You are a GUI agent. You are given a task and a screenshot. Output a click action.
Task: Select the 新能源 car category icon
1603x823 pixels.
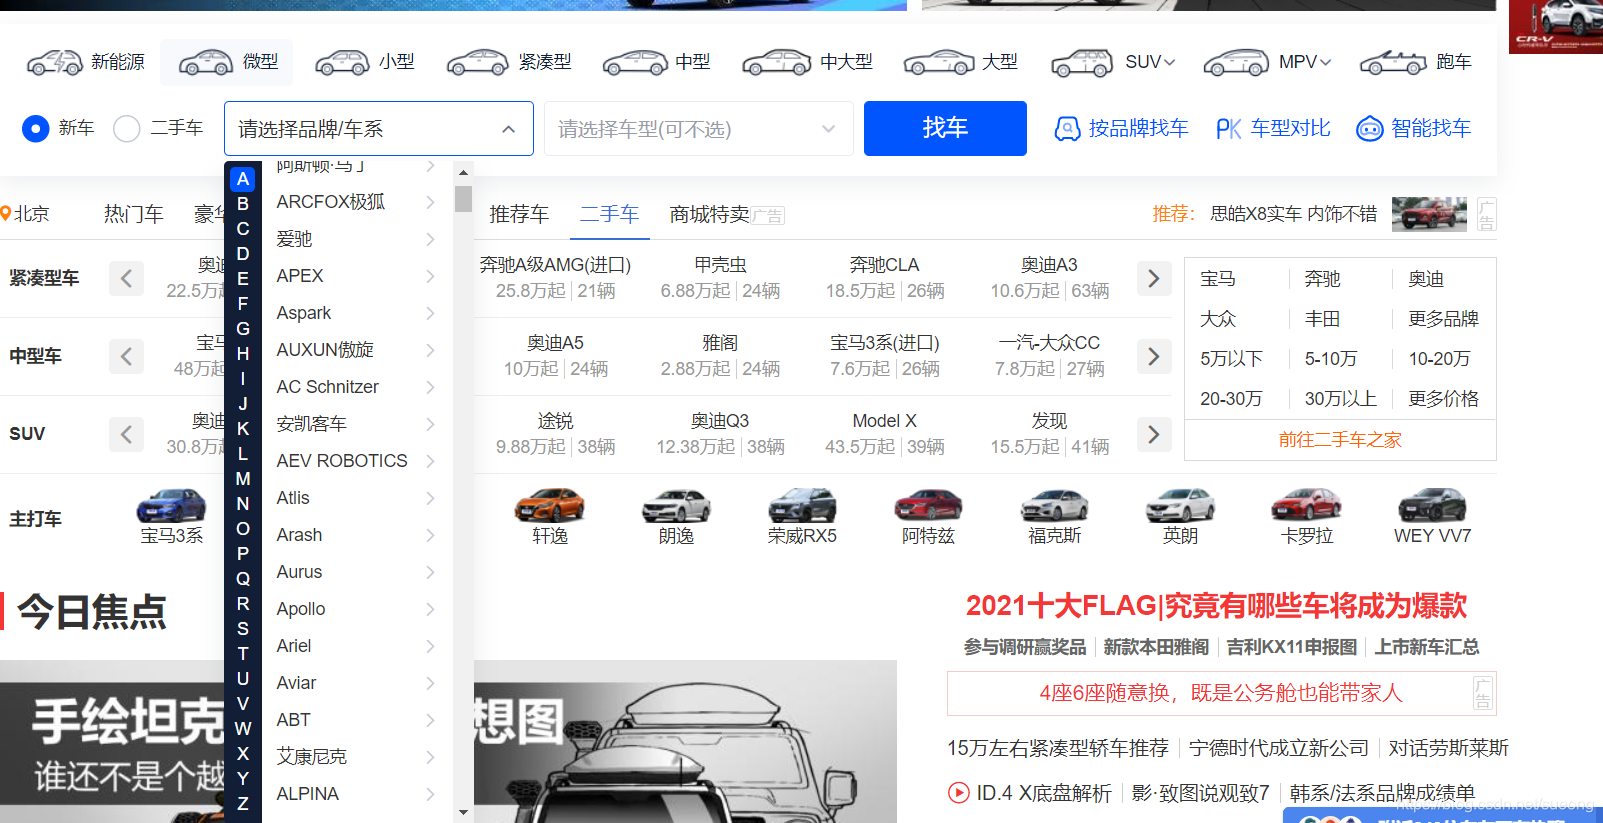click(x=55, y=62)
